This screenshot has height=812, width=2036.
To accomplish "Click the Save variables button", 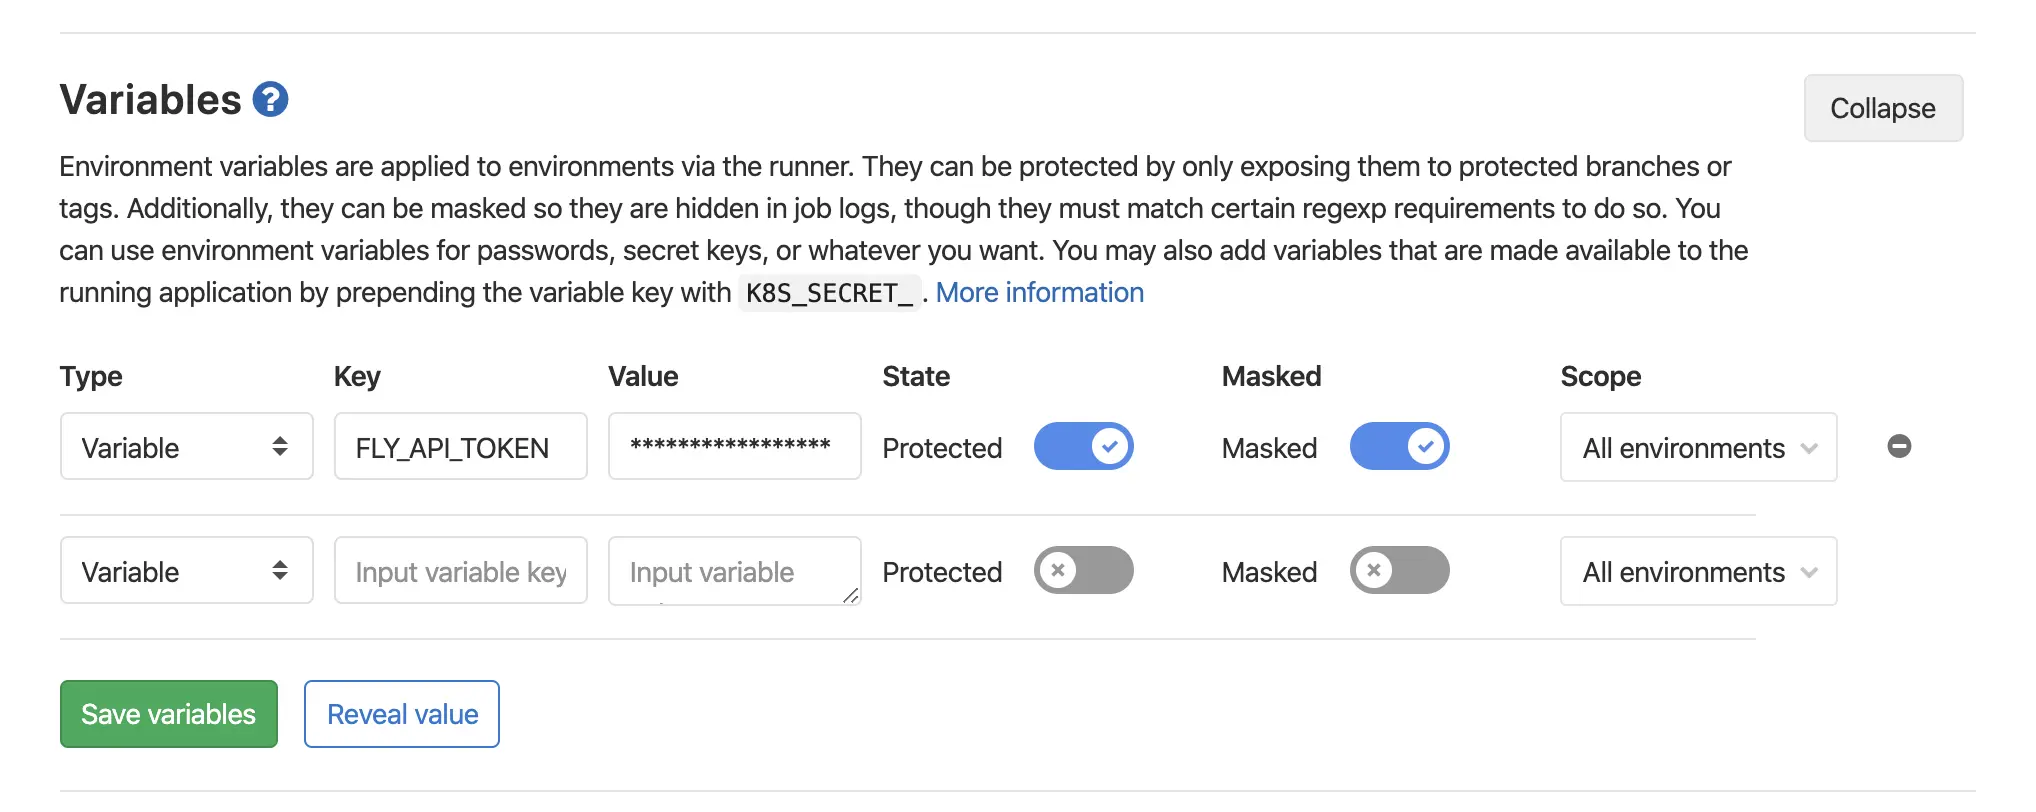I will 168,714.
